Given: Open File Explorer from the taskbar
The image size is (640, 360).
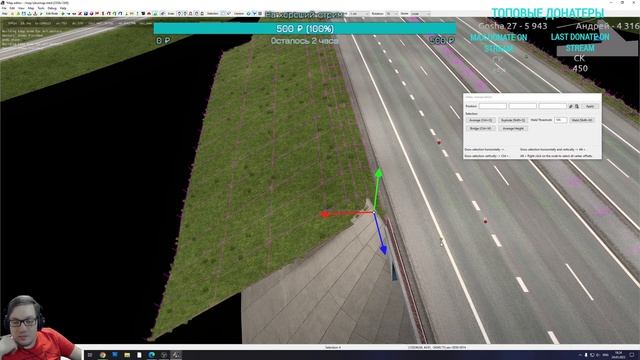Looking at the screenshot, I should pyautogui.click(x=127, y=355).
